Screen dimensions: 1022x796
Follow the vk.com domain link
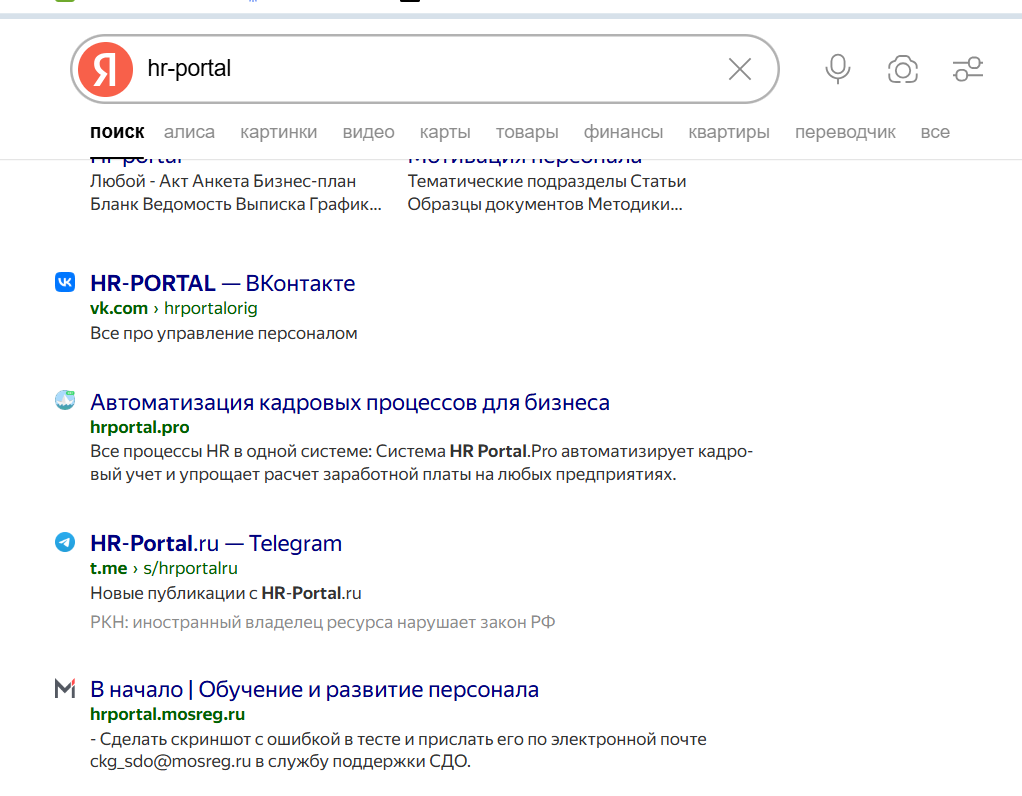(119, 308)
